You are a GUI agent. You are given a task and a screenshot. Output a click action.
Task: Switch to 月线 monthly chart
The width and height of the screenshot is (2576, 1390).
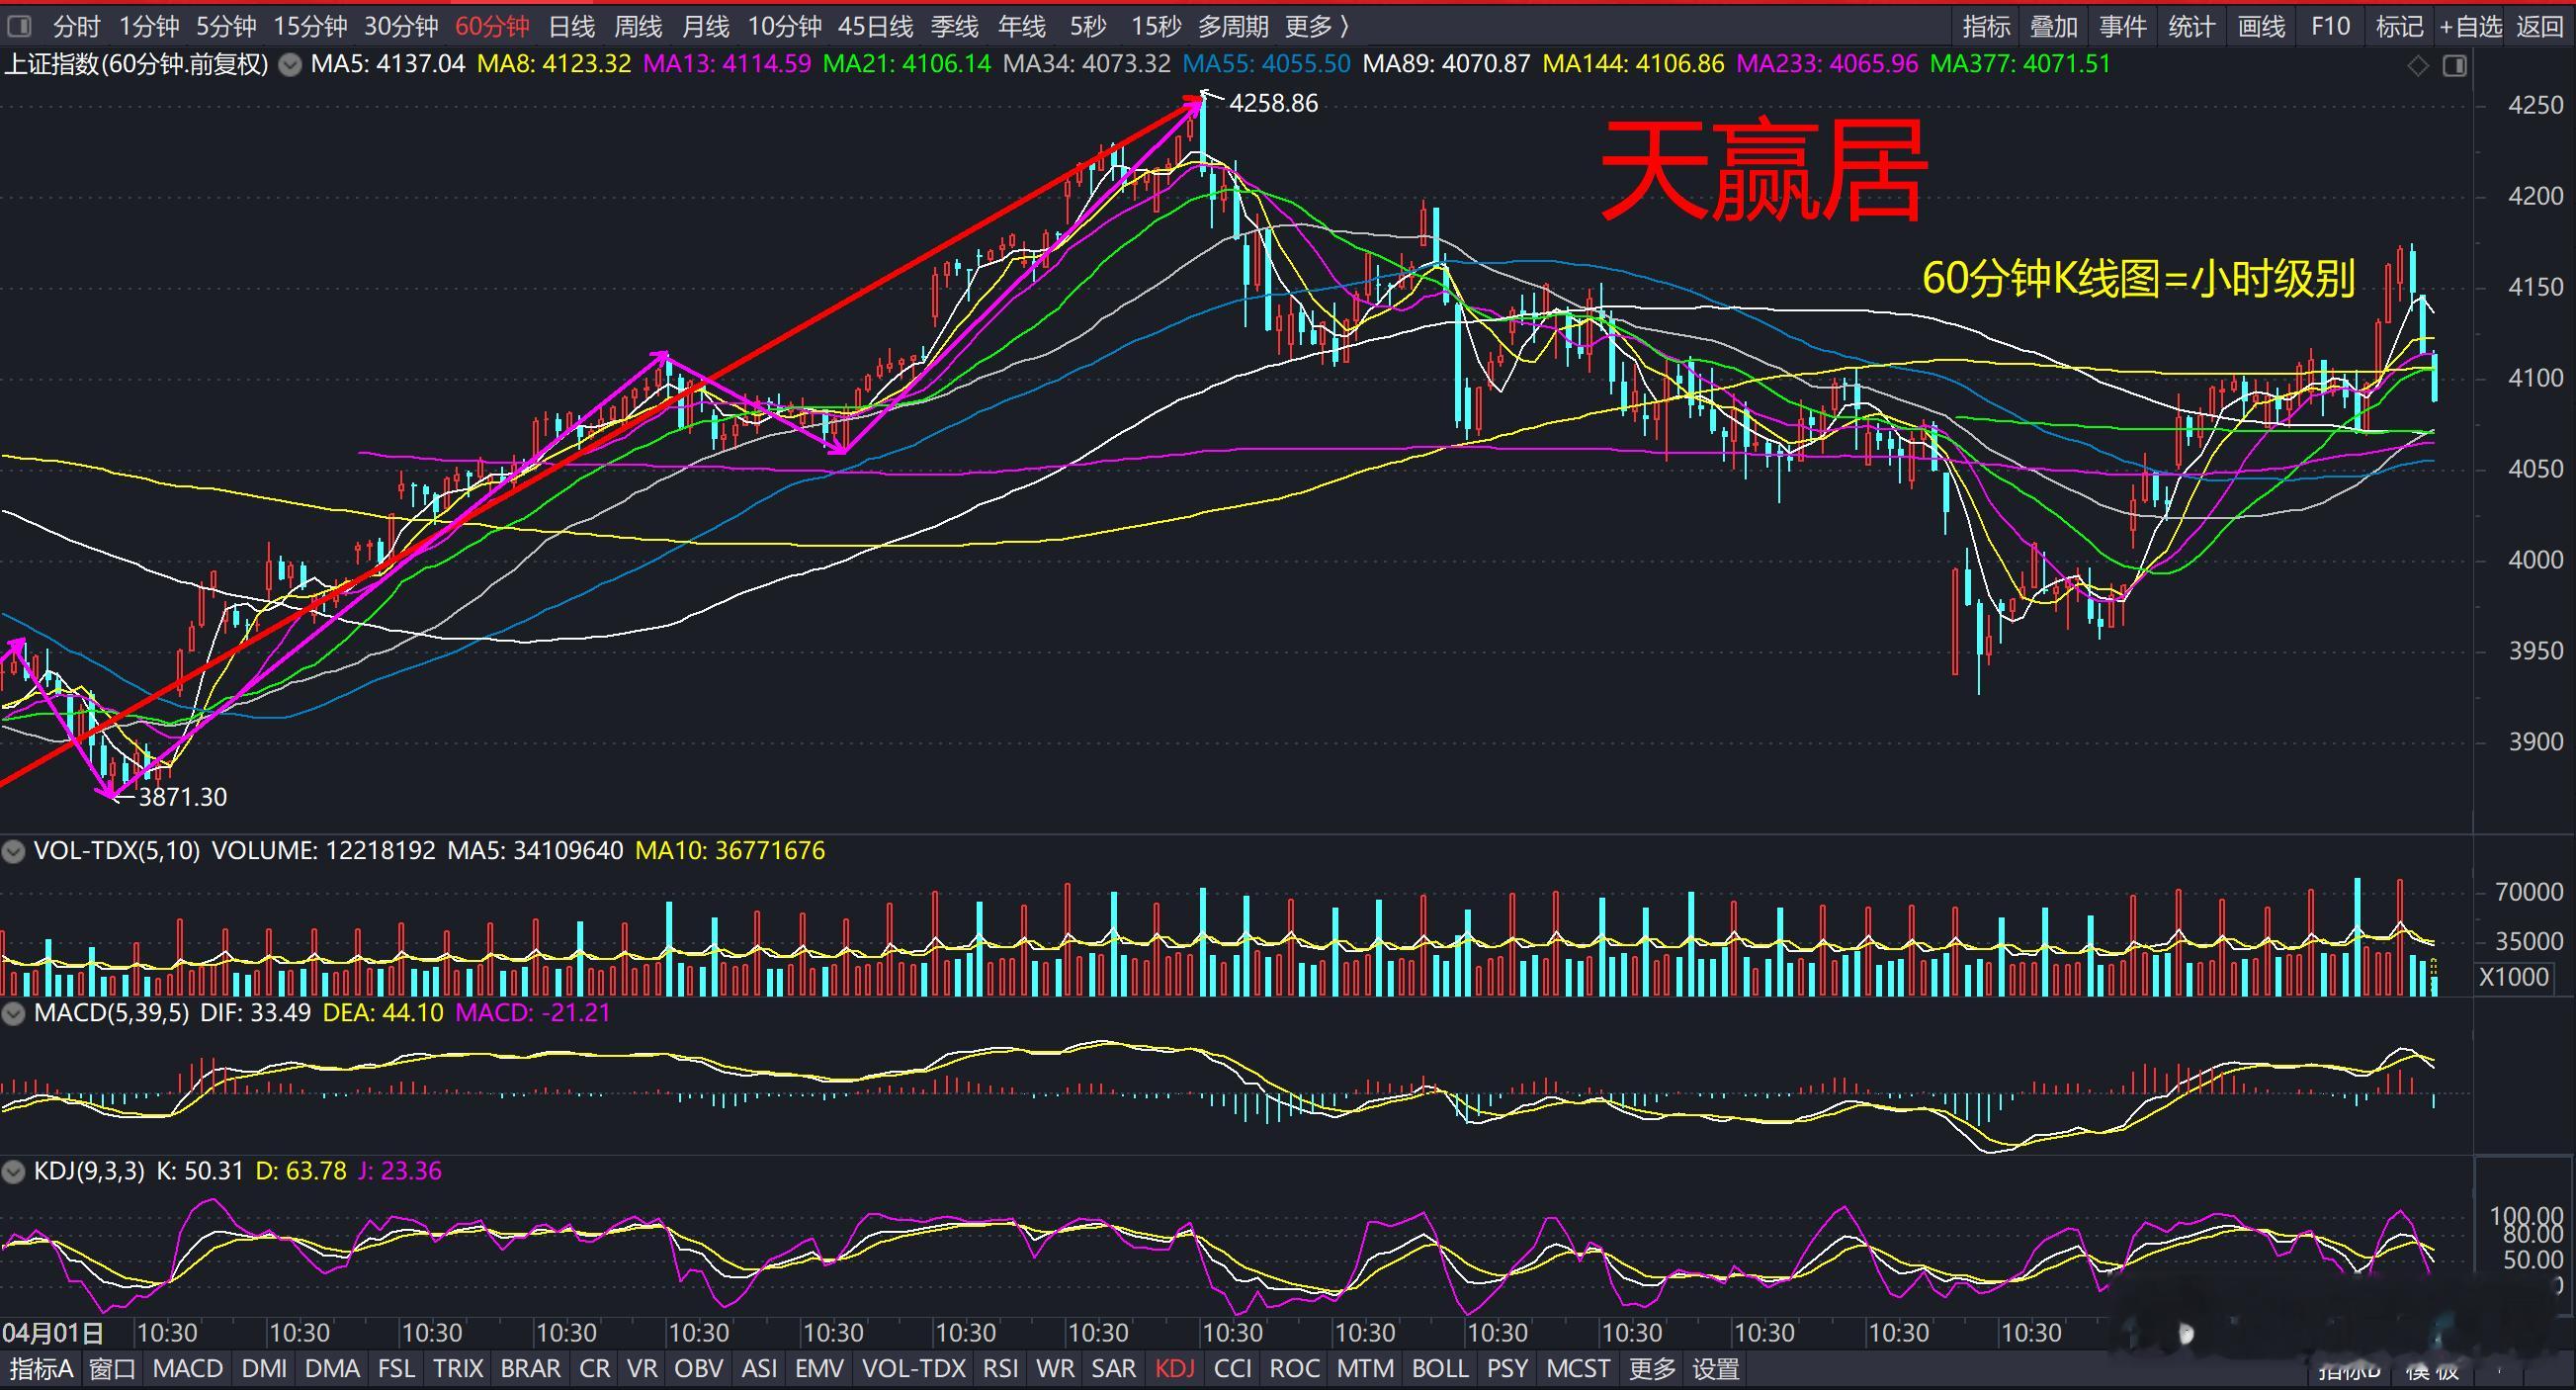pyautogui.click(x=705, y=26)
